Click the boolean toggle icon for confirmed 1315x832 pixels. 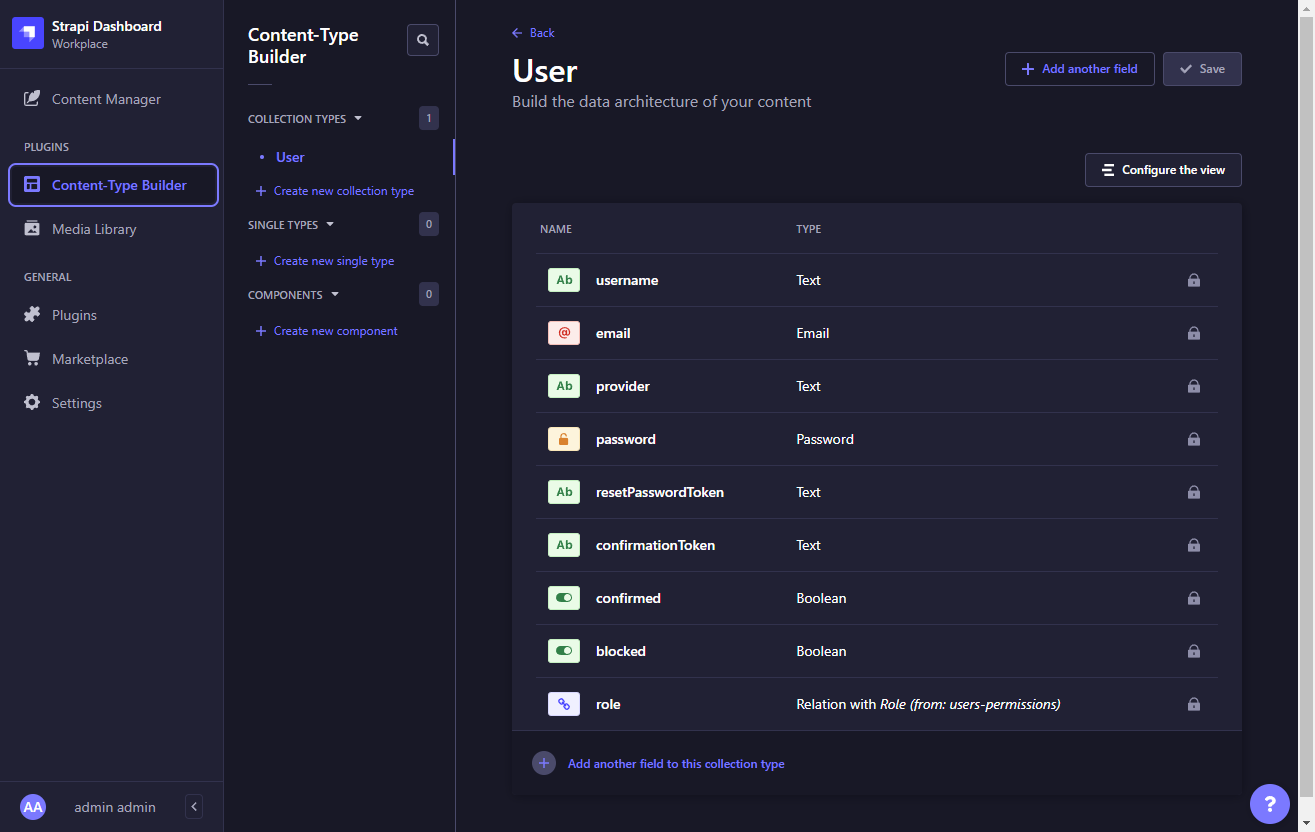pyautogui.click(x=564, y=598)
